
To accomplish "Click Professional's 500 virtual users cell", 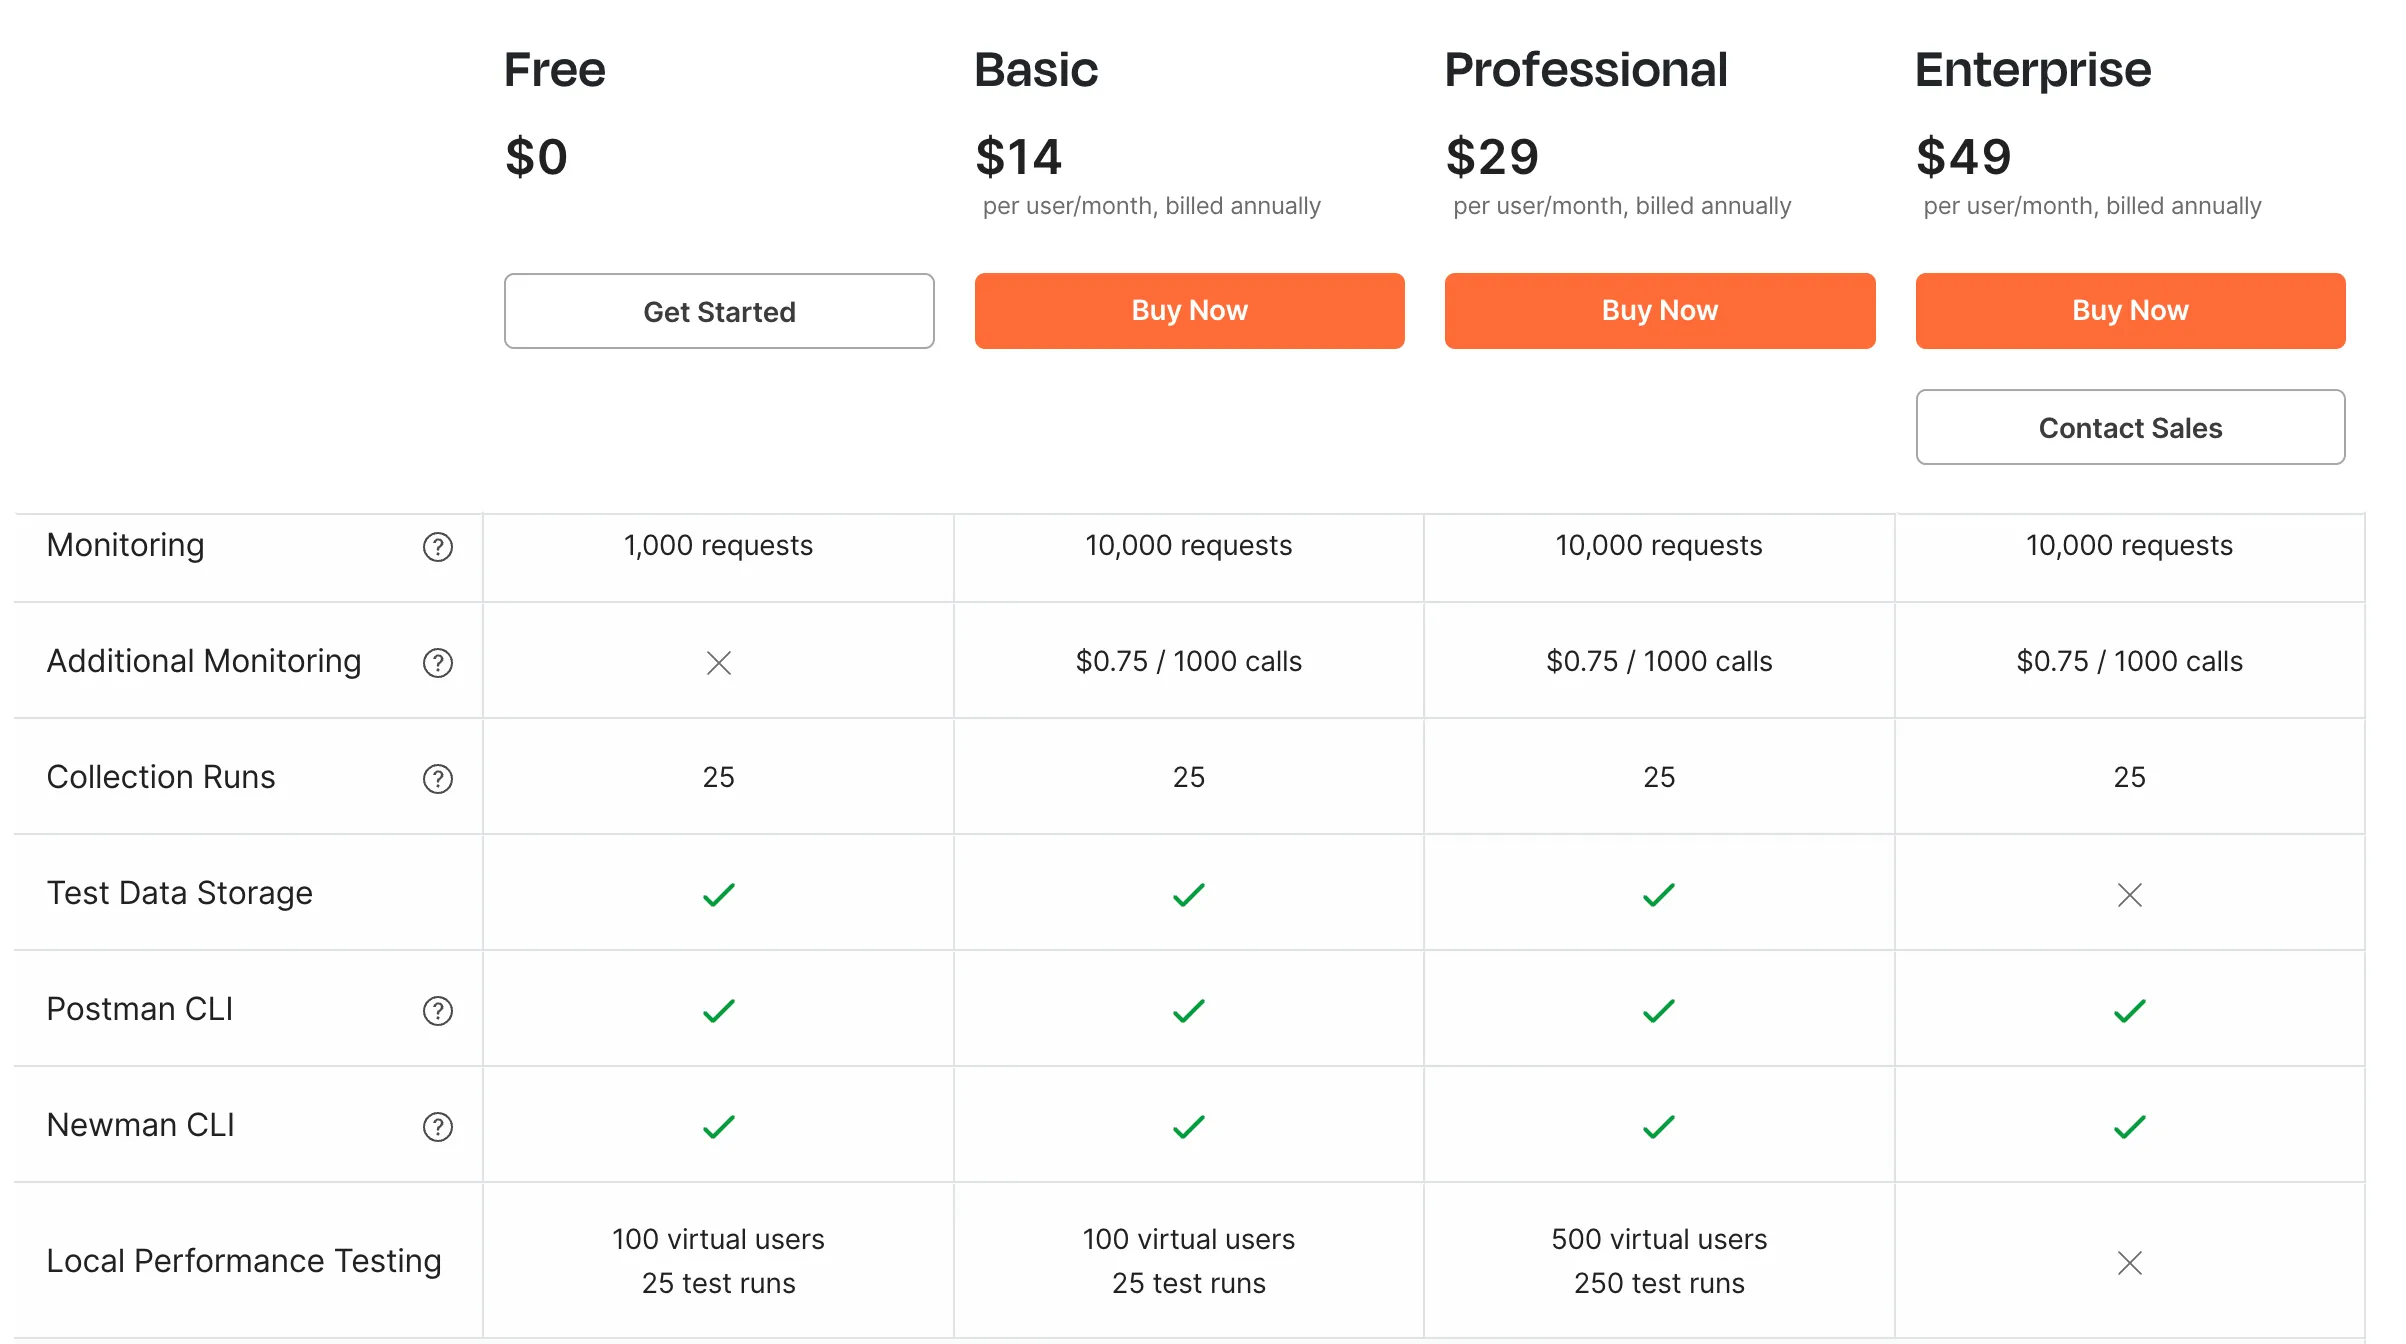I will click(x=1659, y=1240).
